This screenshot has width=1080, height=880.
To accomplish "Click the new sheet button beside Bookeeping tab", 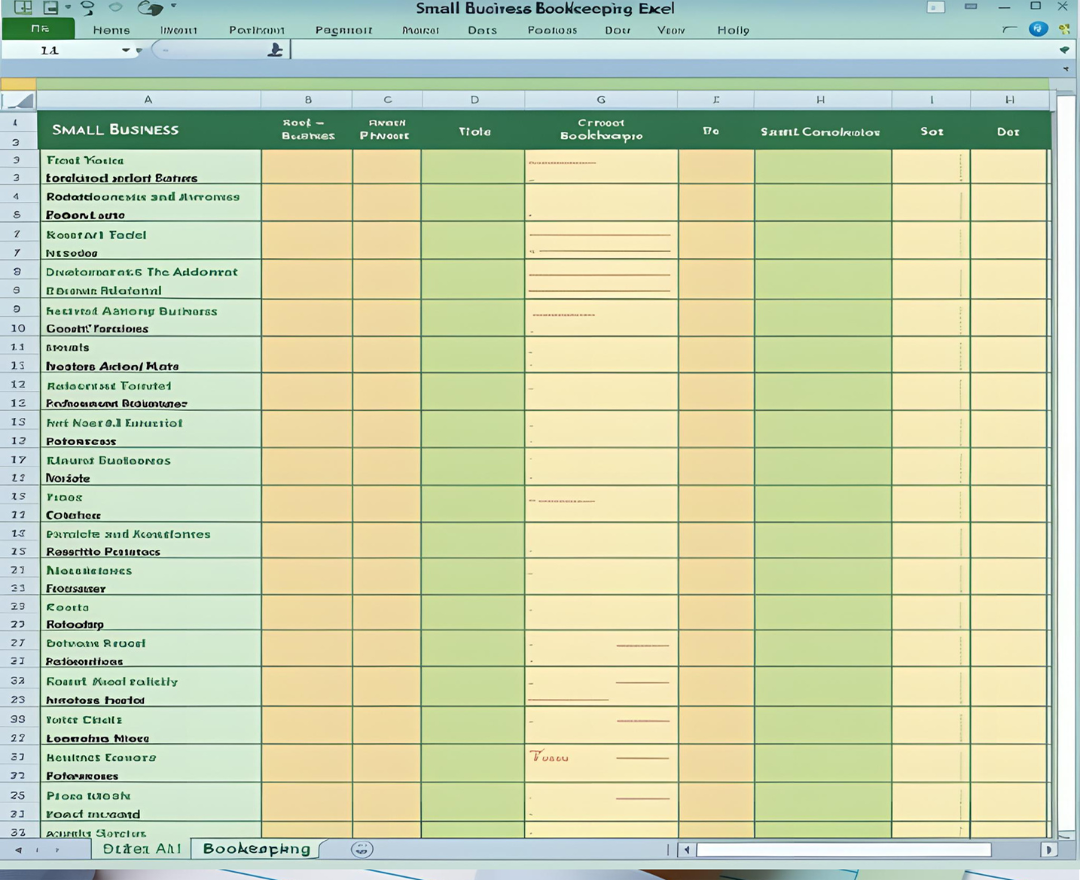I will [362, 849].
